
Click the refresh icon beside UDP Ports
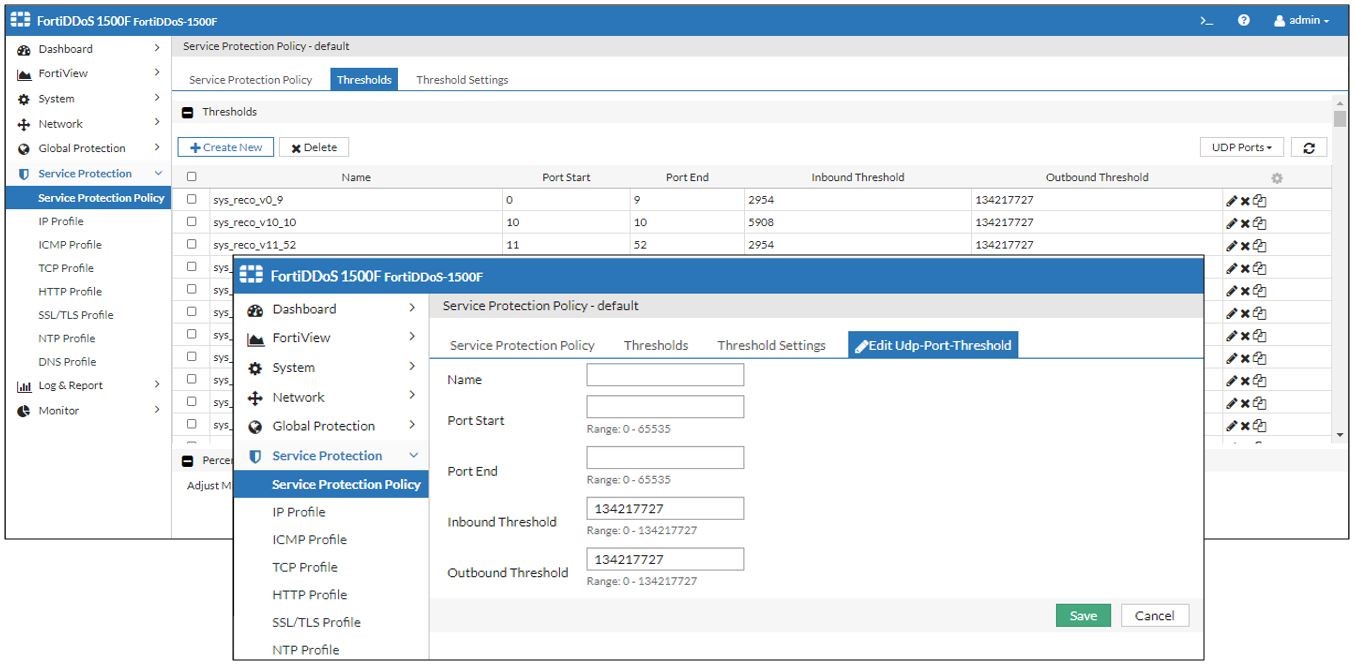1308,147
